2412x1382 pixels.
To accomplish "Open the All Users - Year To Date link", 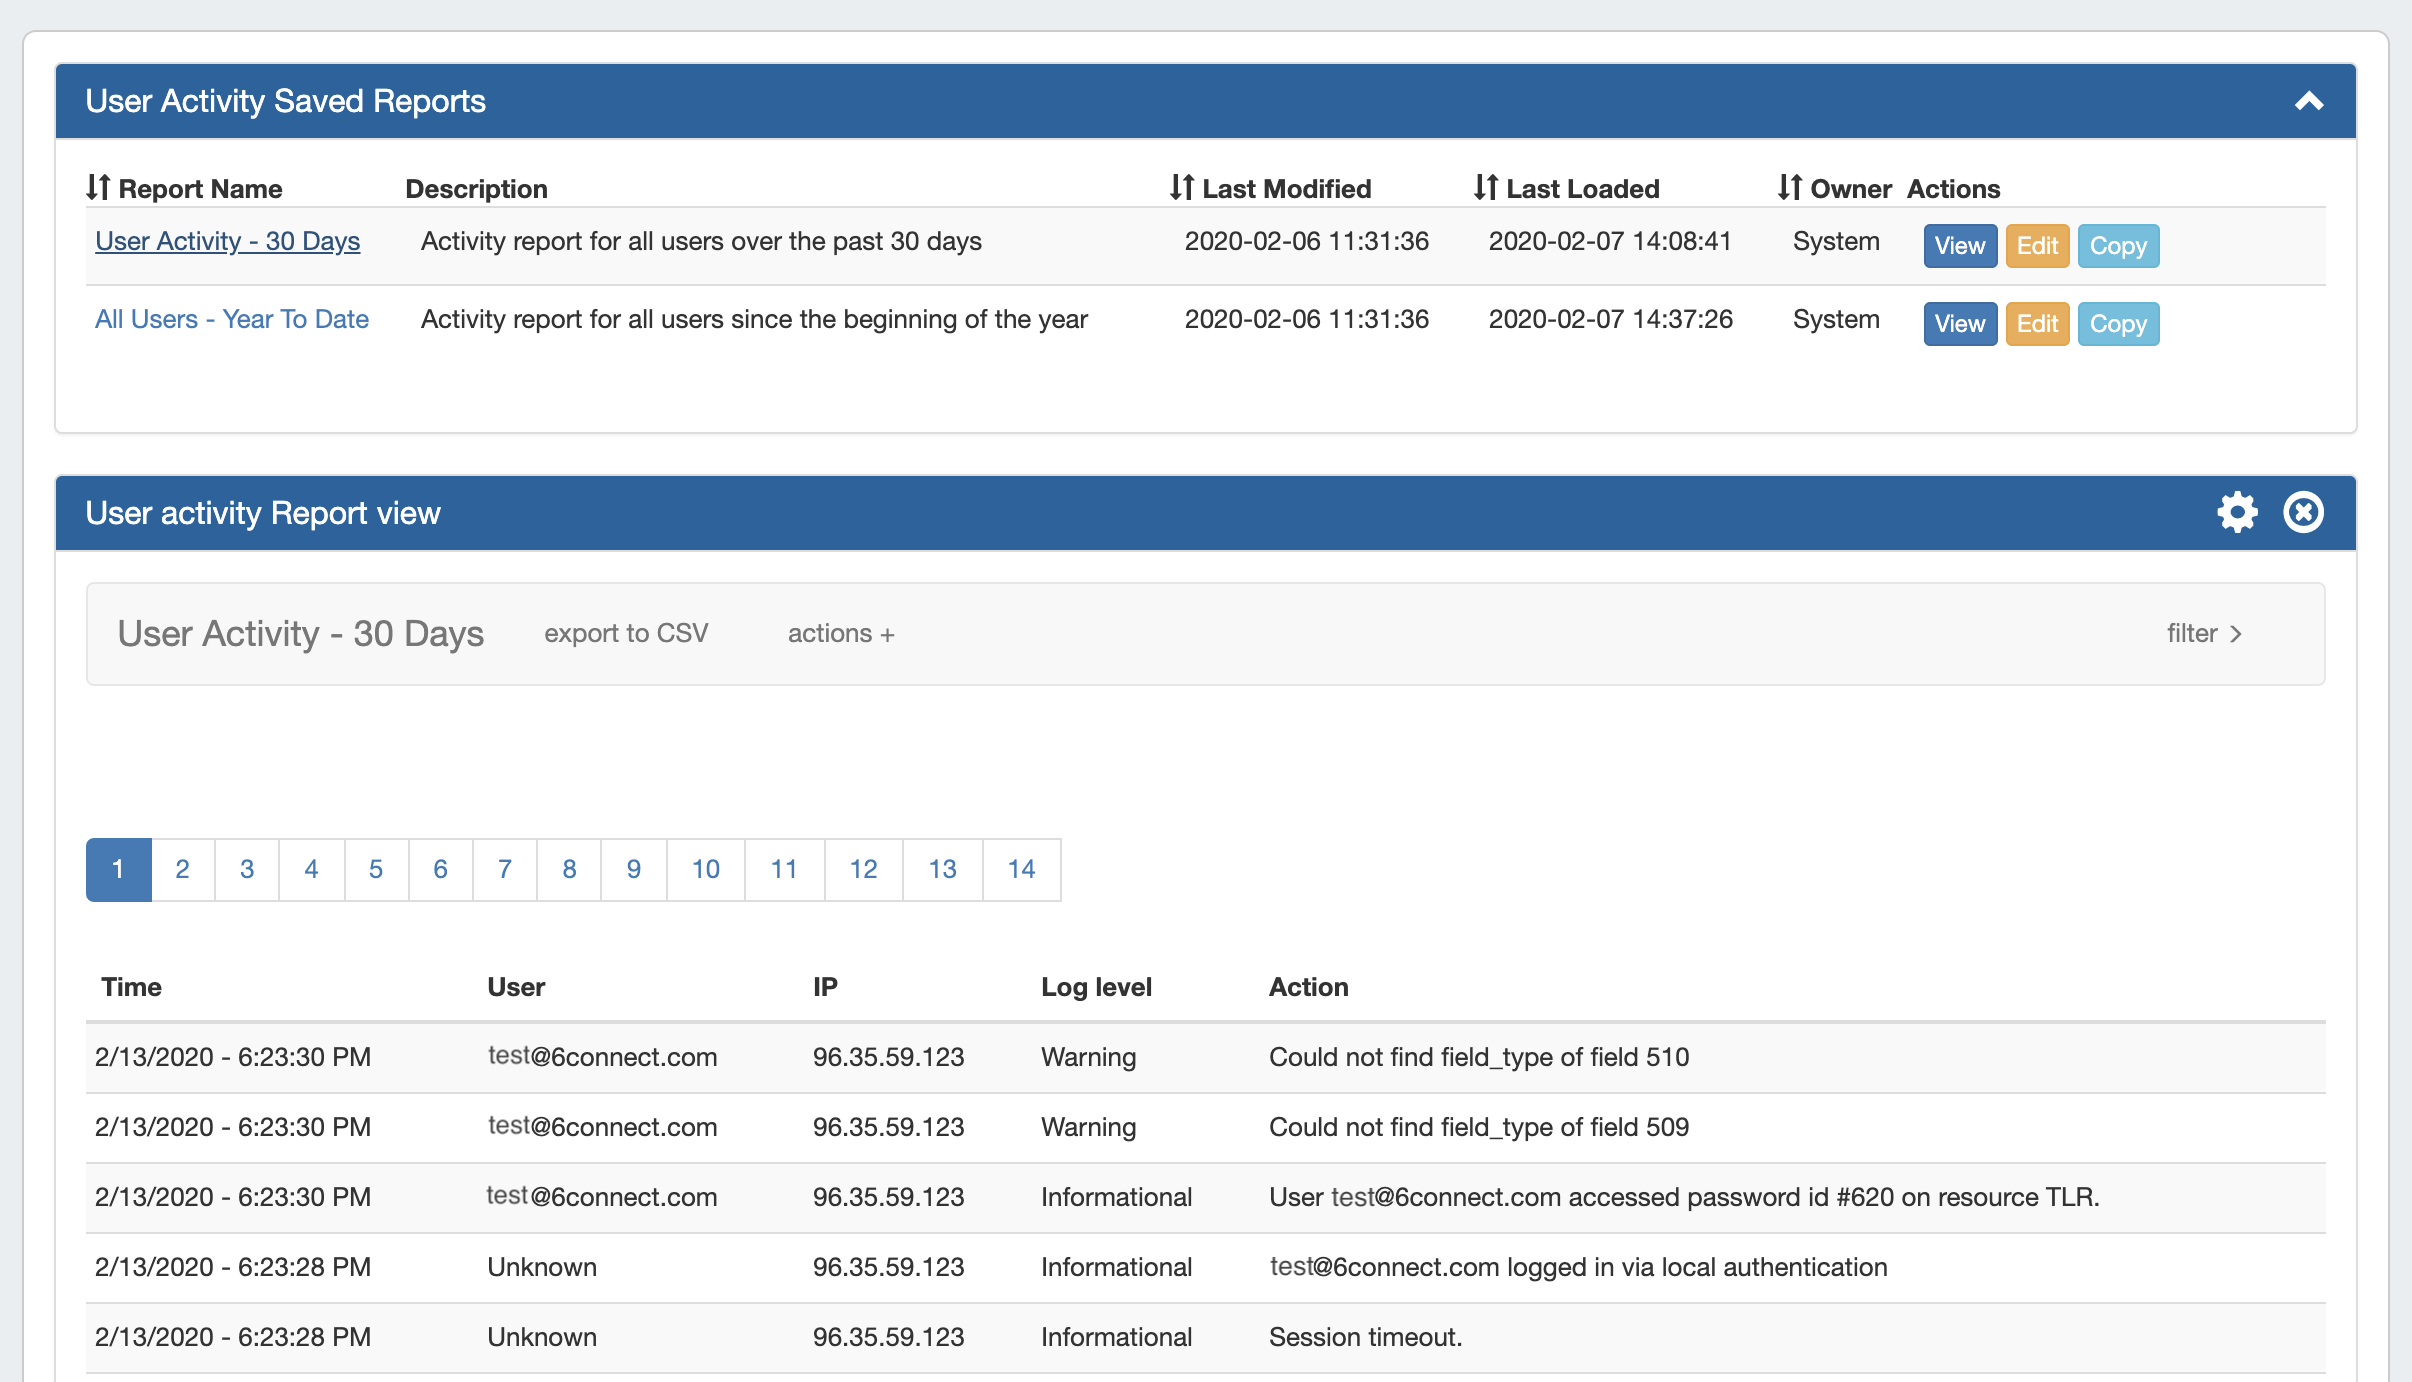I will tap(232, 320).
